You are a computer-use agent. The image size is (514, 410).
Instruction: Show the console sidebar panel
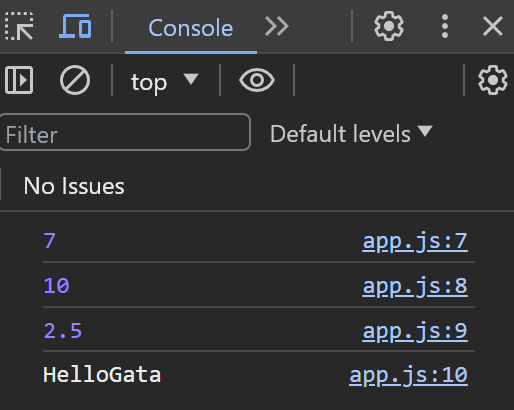(19, 80)
